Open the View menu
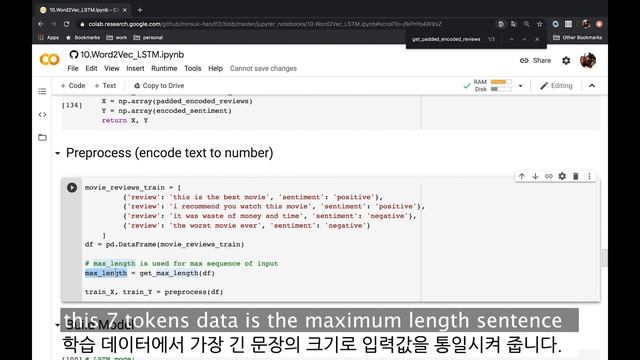 tap(111, 69)
